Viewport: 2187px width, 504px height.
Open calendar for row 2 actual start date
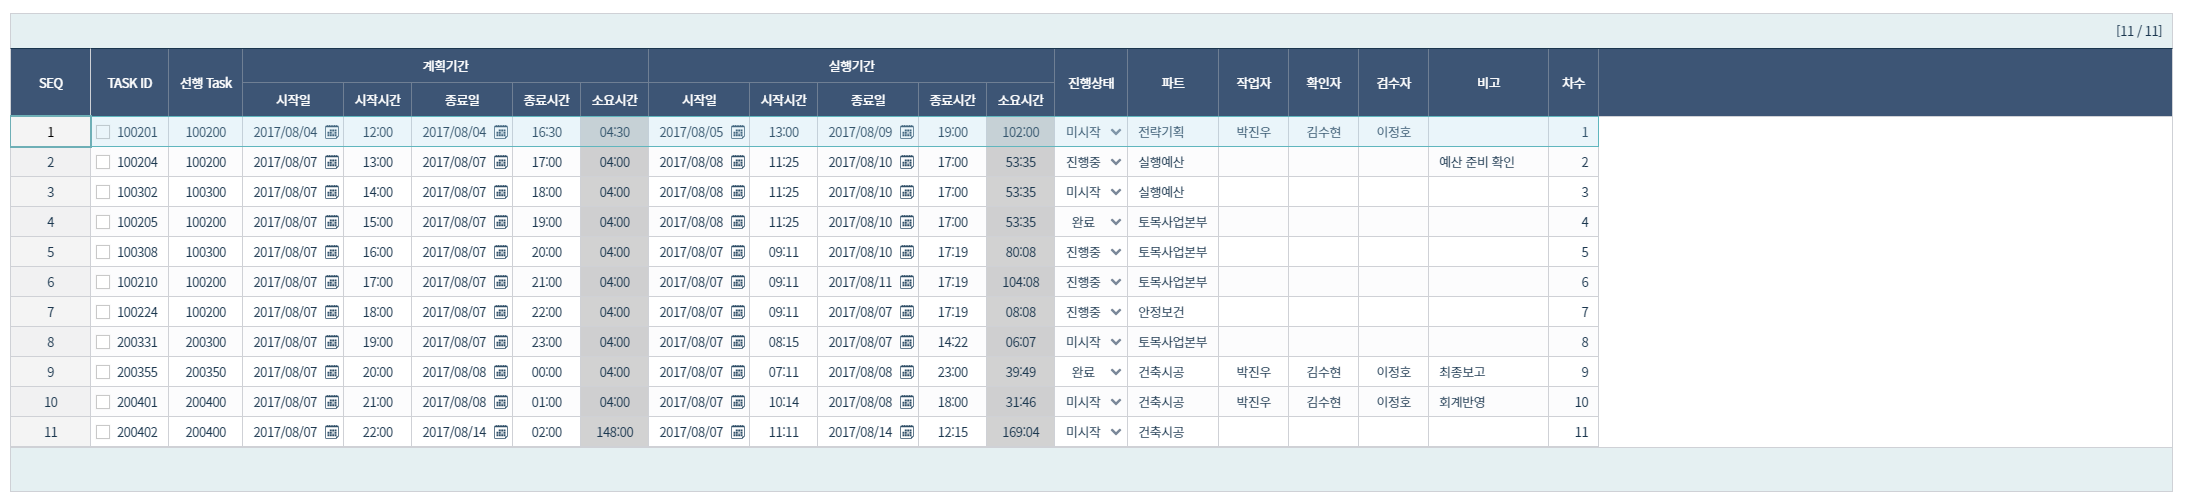tap(738, 162)
